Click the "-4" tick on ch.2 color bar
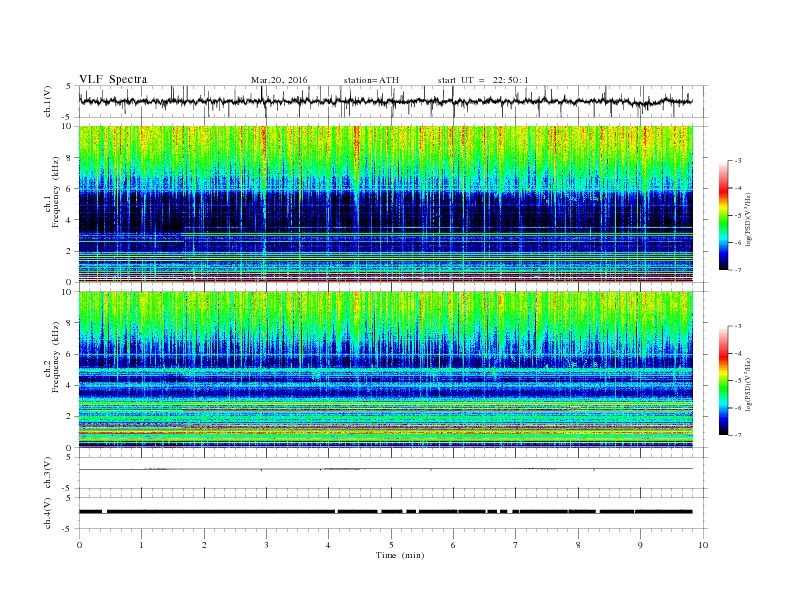792x612 pixels. (x=737, y=353)
